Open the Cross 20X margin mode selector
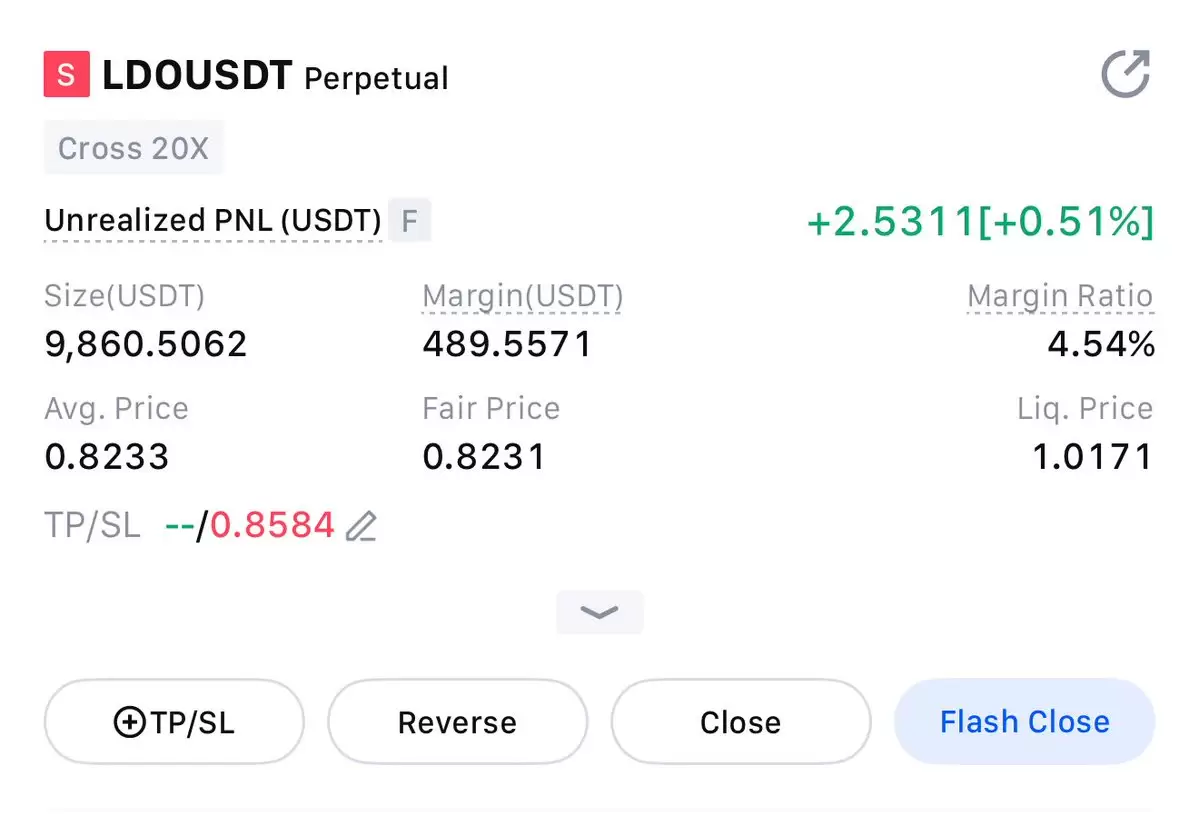Image resolution: width=1199 pixels, height=816 pixels. pyautogui.click(x=134, y=148)
